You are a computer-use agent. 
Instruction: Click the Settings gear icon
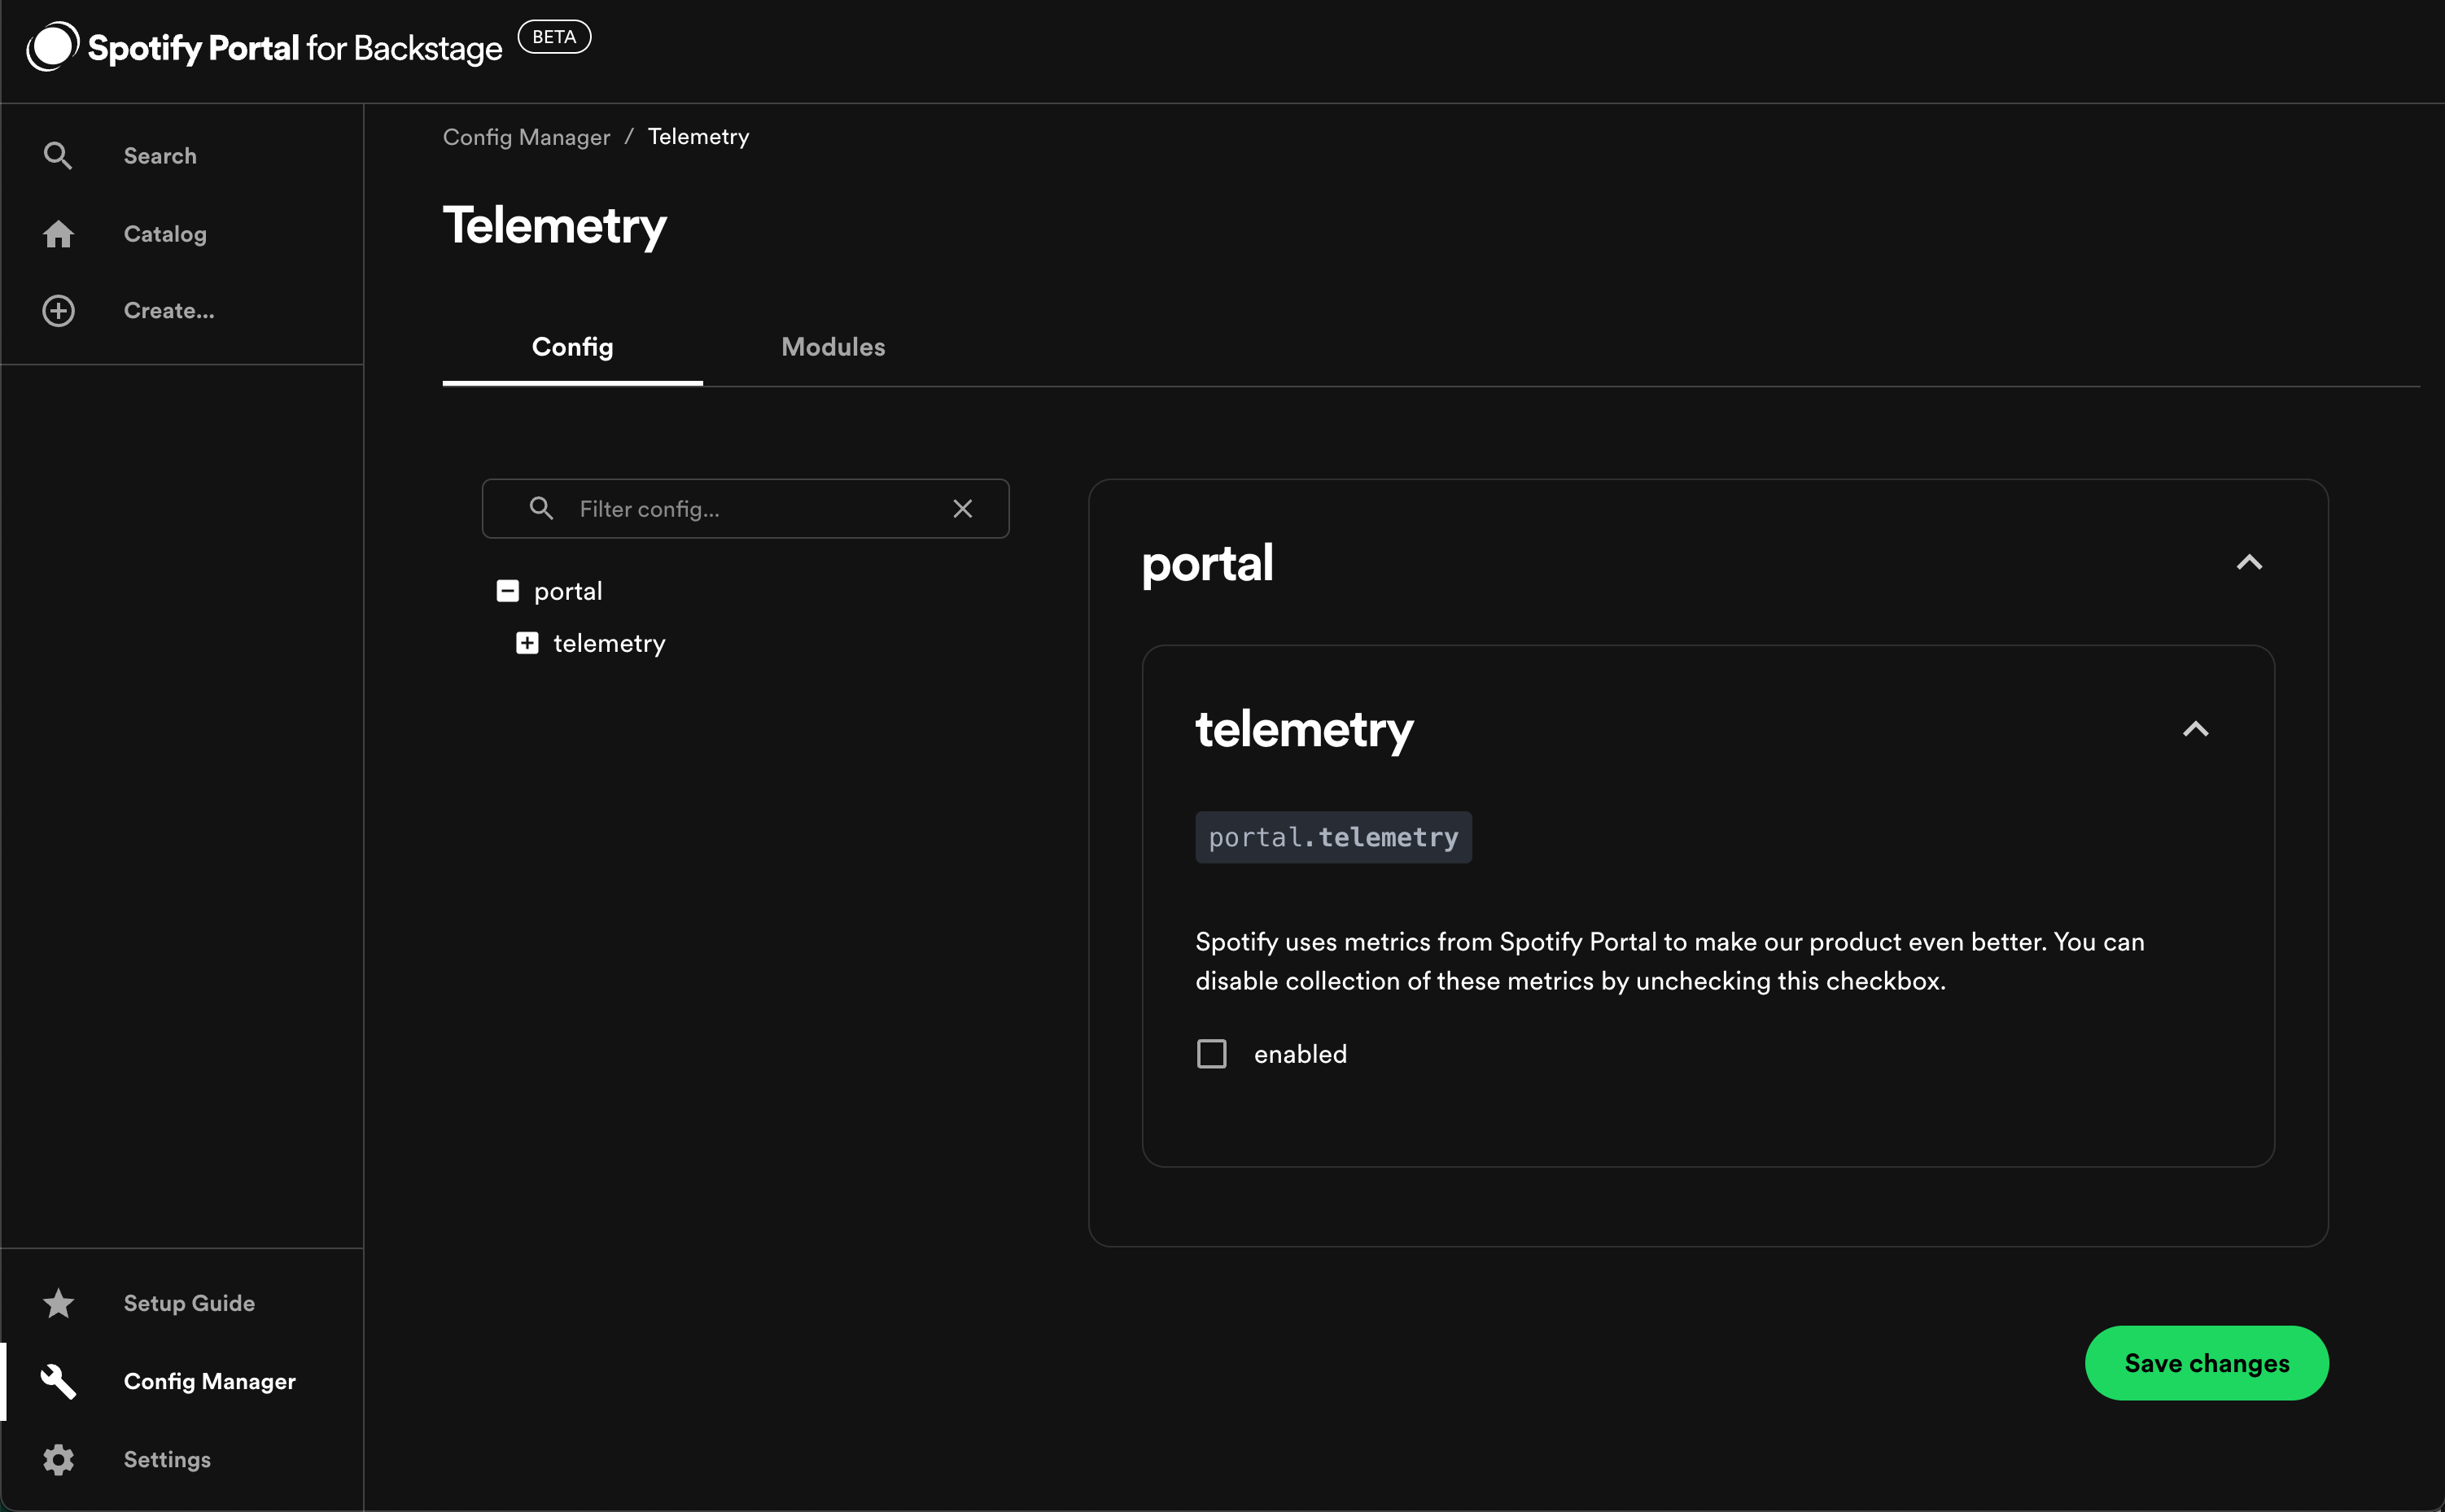tap(58, 1459)
